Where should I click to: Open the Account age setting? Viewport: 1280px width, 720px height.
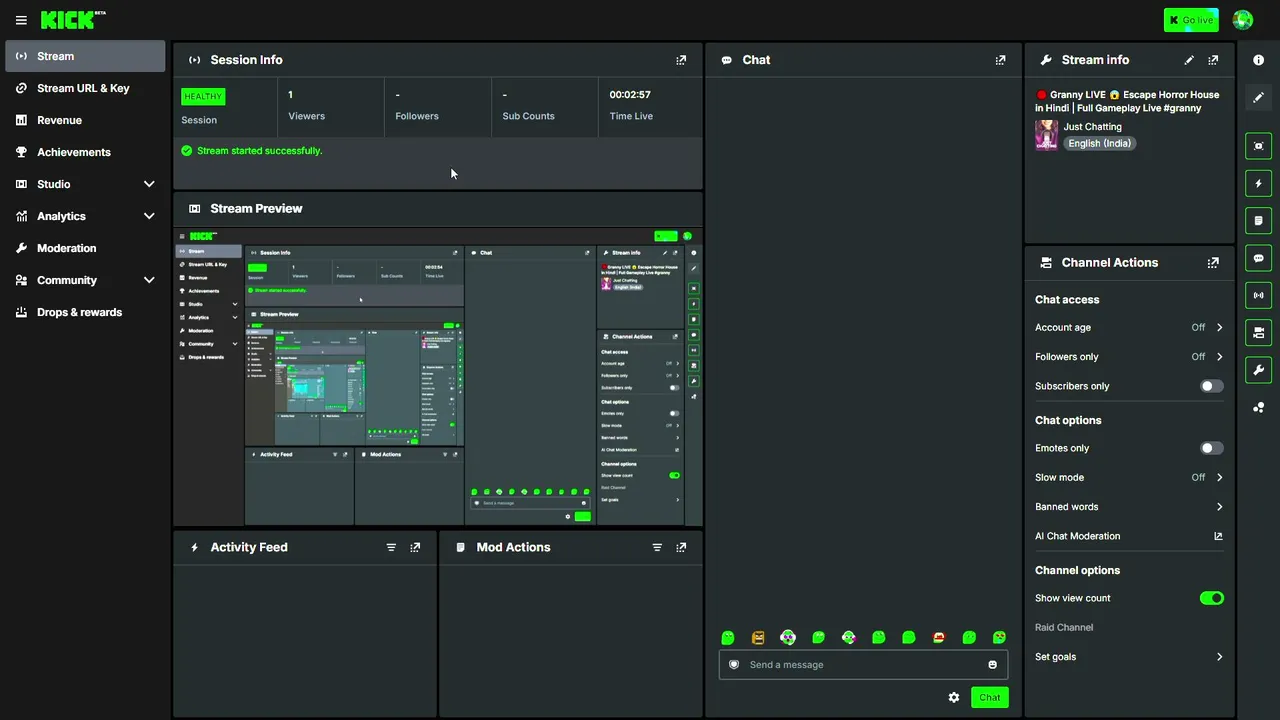tap(1129, 328)
